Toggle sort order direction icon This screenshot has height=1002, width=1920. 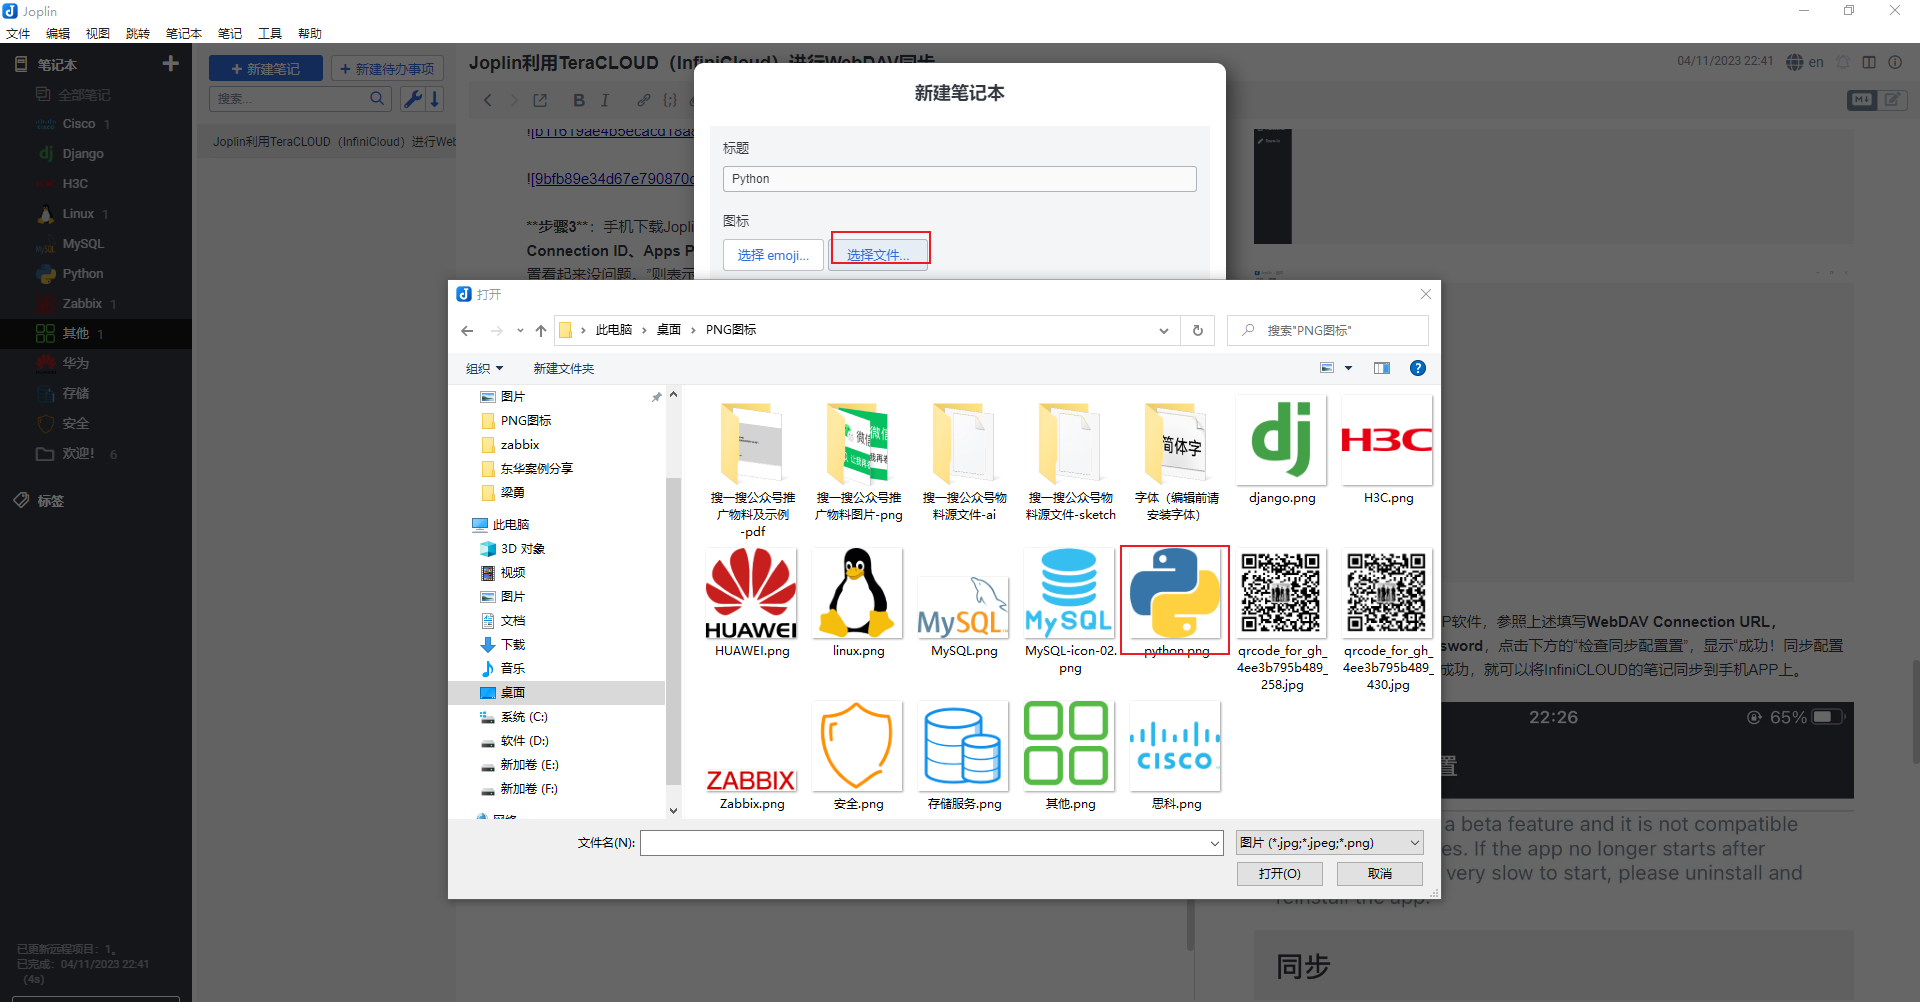pos(435,99)
